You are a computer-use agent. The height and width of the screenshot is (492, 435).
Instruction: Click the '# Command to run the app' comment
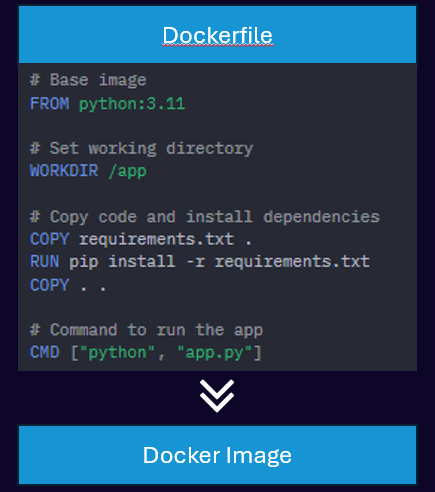pyautogui.click(x=147, y=330)
